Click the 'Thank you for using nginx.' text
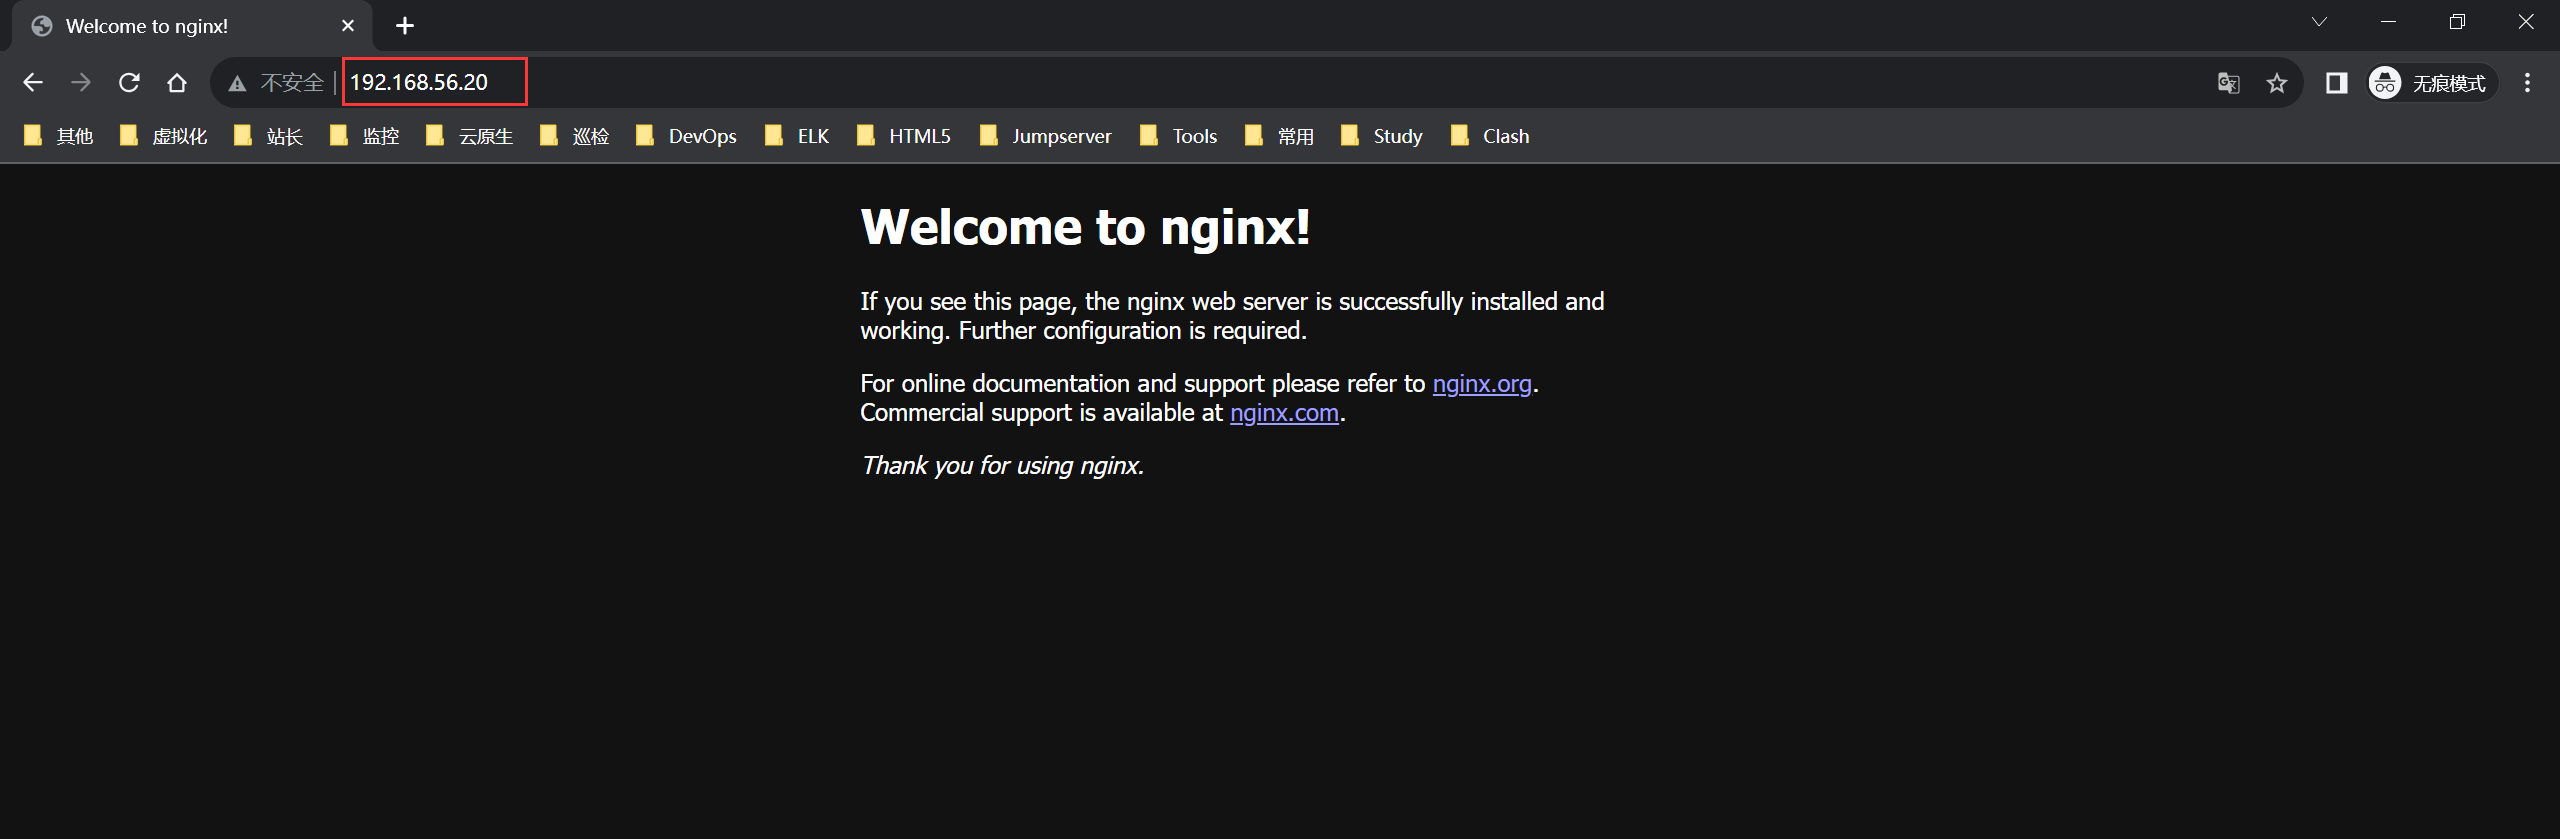Viewport: 2560px width, 839px height. point(1002,466)
